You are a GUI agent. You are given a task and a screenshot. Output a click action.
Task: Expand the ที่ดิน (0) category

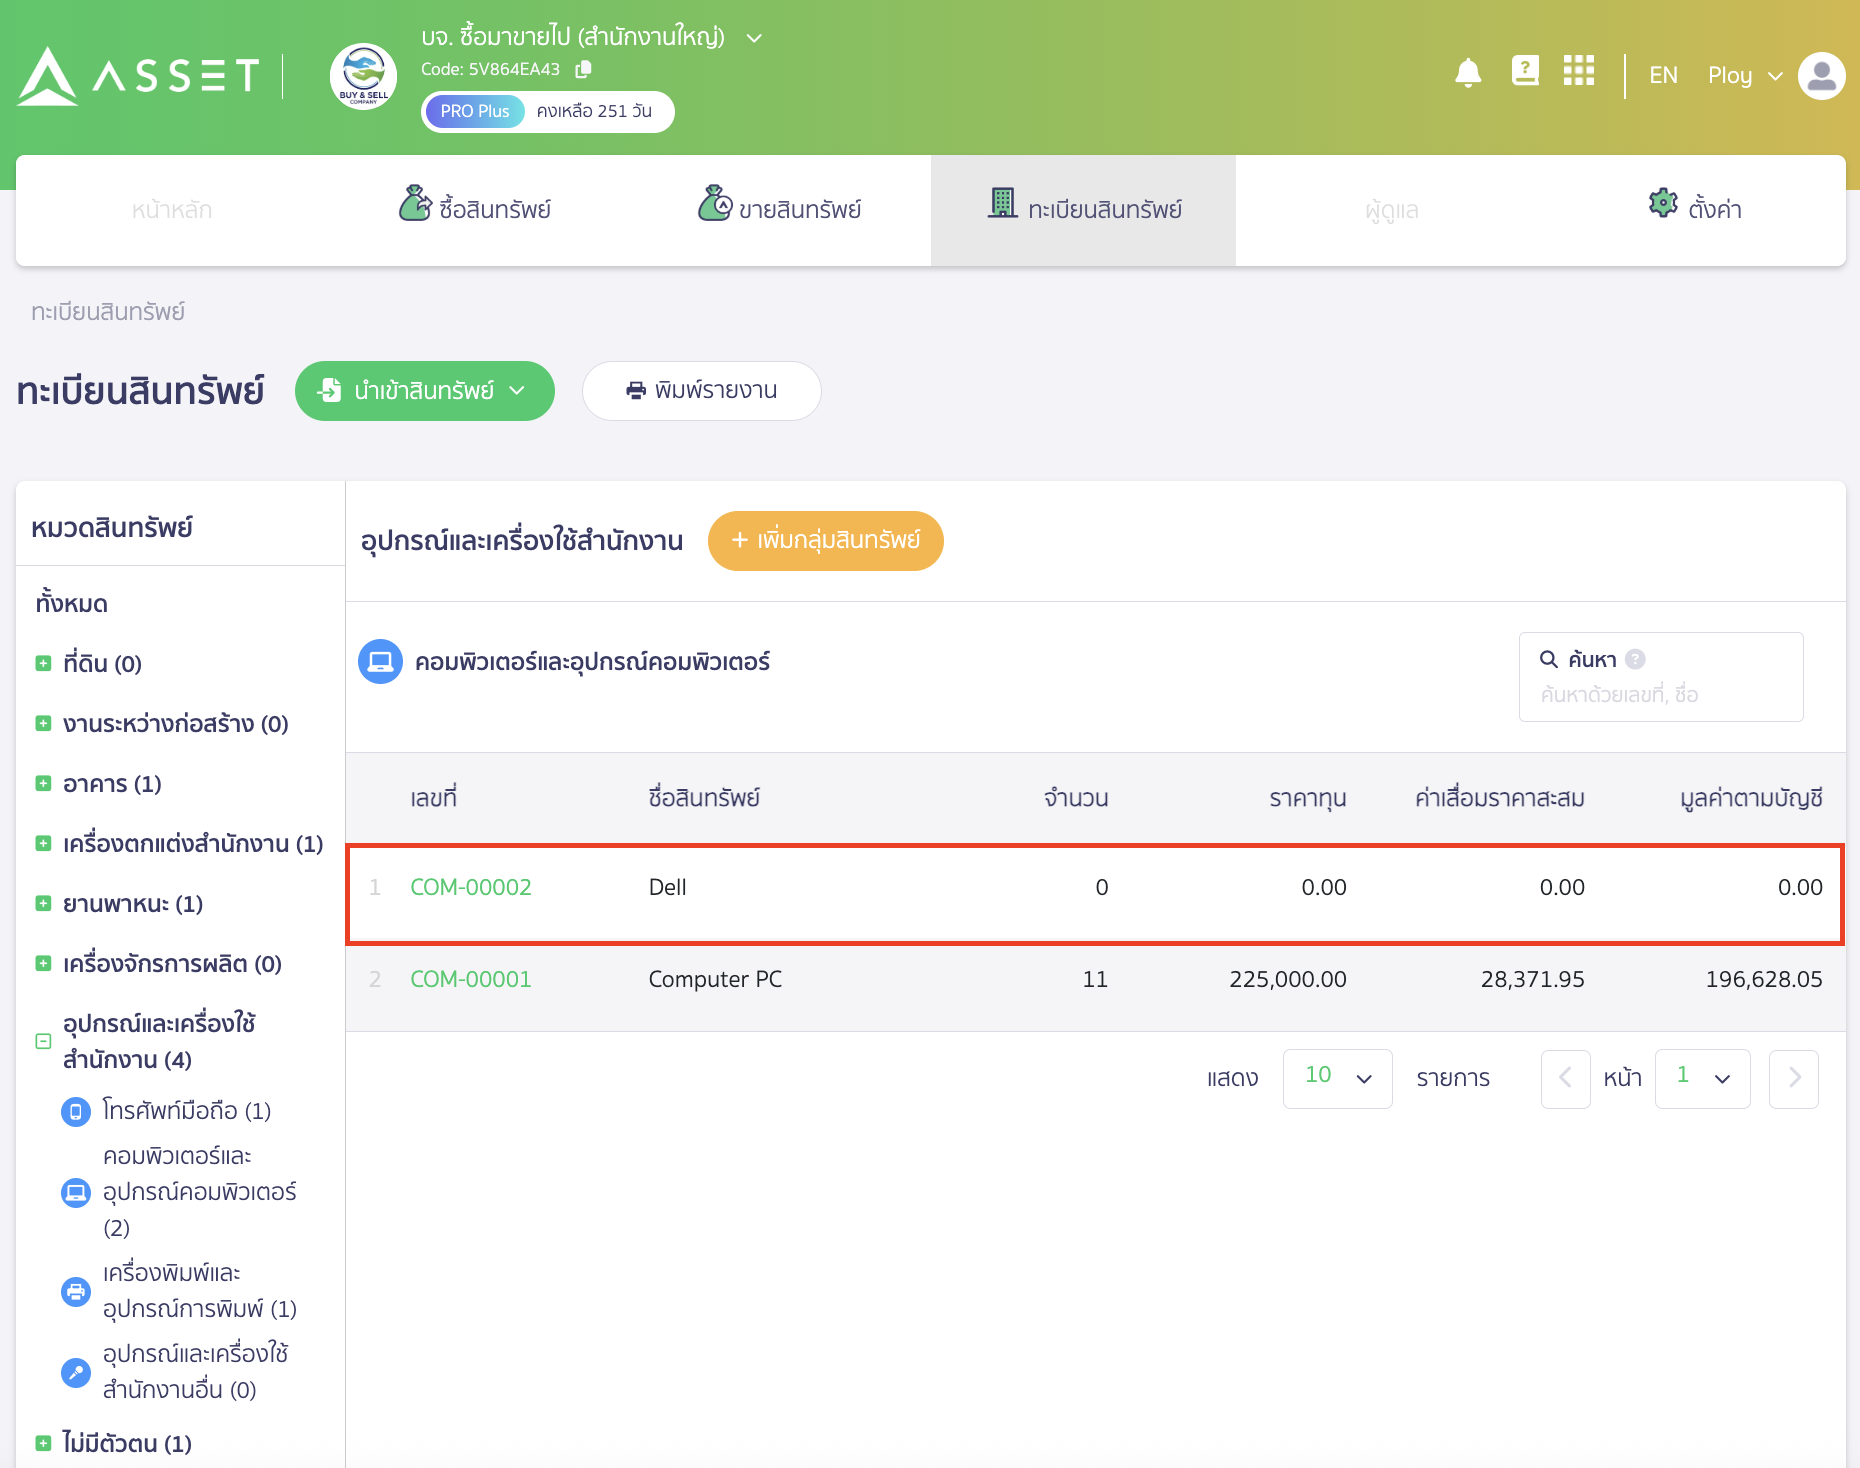pos(43,663)
